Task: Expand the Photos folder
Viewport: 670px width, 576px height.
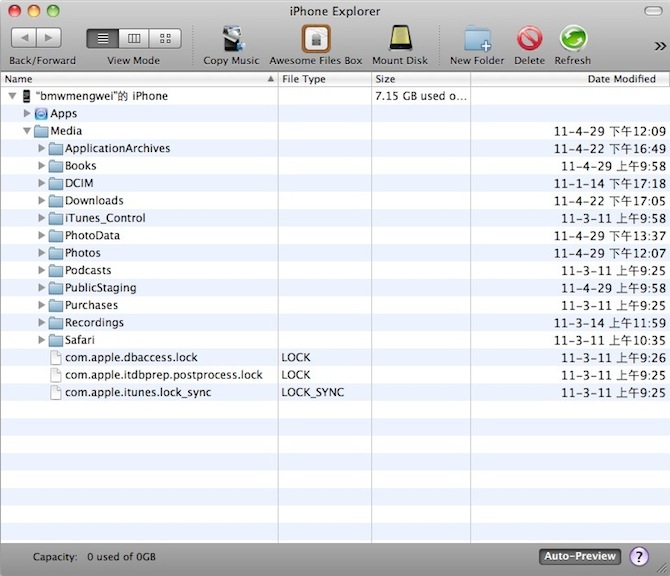Action: [x=41, y=253]
